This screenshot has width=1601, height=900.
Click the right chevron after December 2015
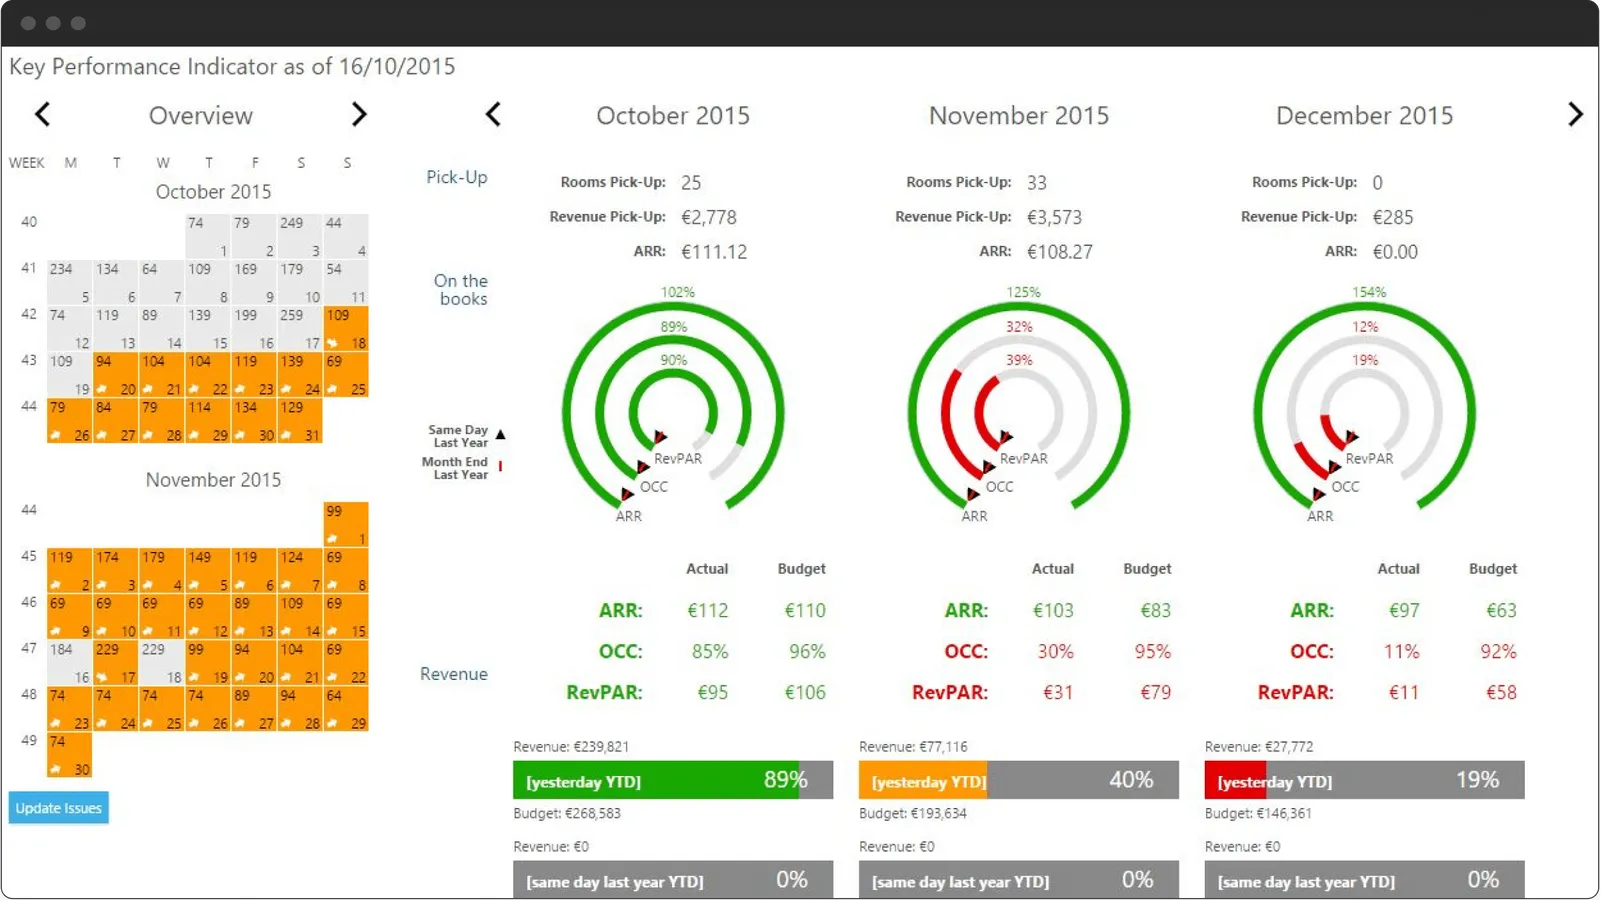pyautogui.click(x=1574, y=114)
